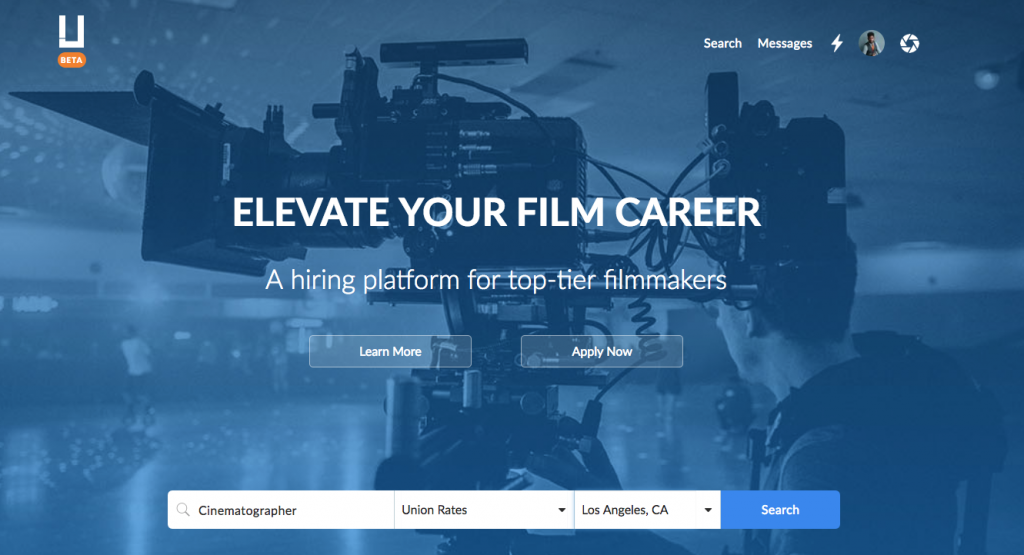Click the Learn More button
The width and height of the screenshot is (1024, 555).
pyautogui.click(x=390, y=351)
